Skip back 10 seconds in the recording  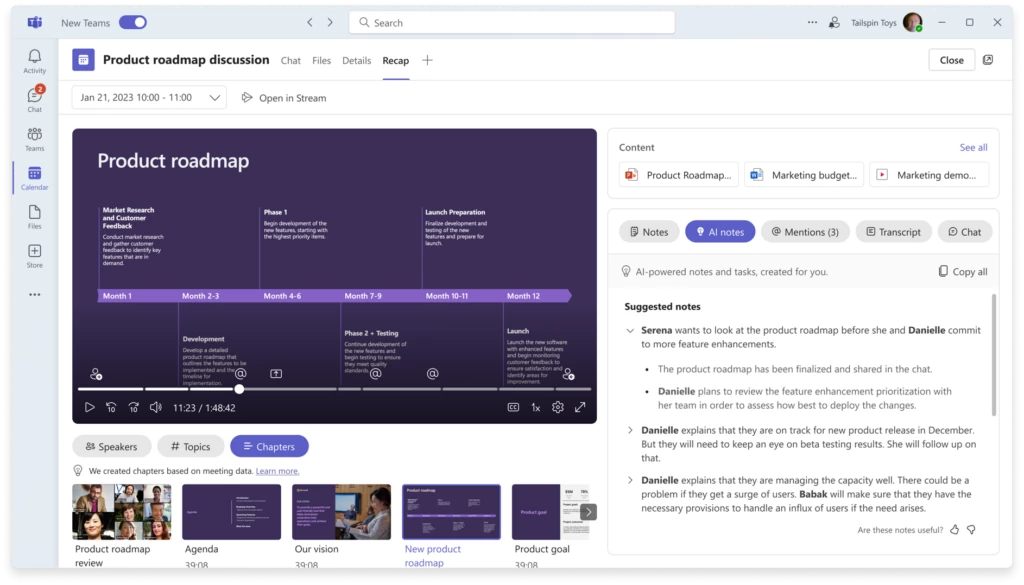tap(111, 407)
